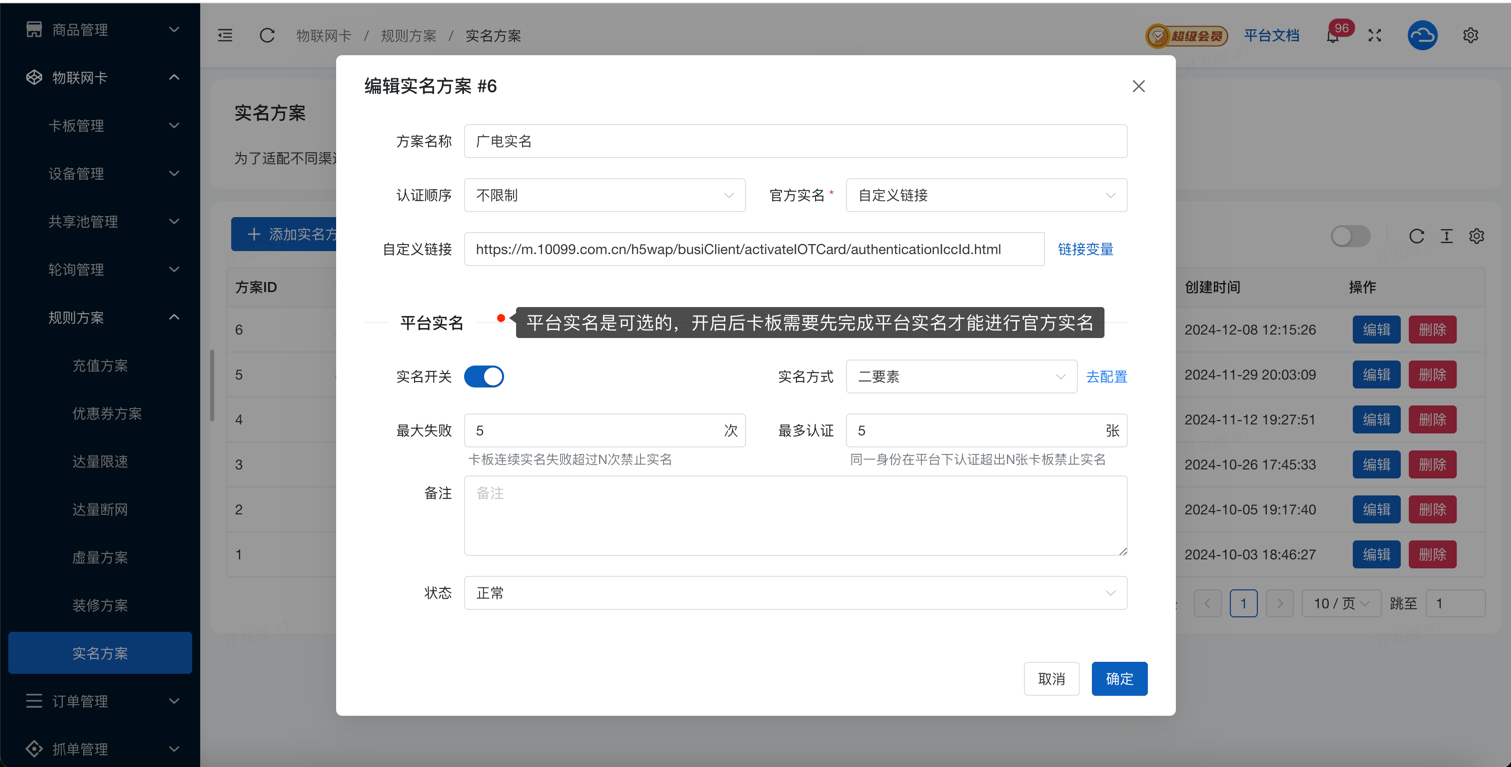Click the 去配置 link
Viewport: 1511px width, 767px height.
[x=1106, y=377]
